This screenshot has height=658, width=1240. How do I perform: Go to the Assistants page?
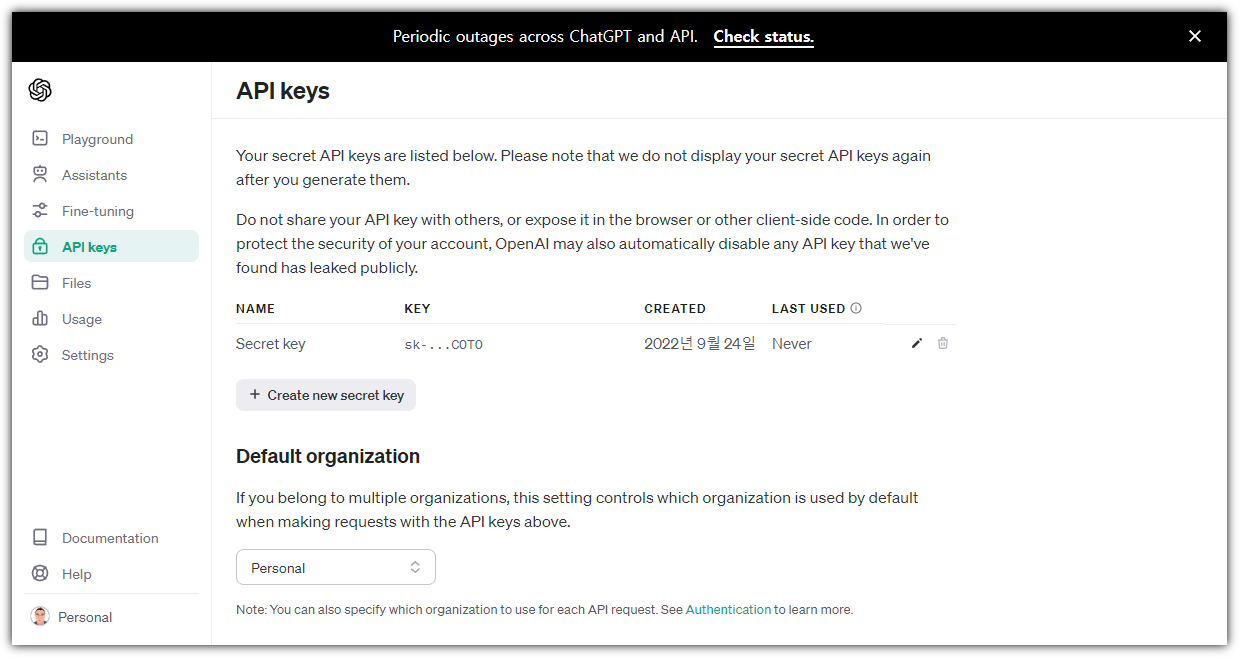click(111, 175)
